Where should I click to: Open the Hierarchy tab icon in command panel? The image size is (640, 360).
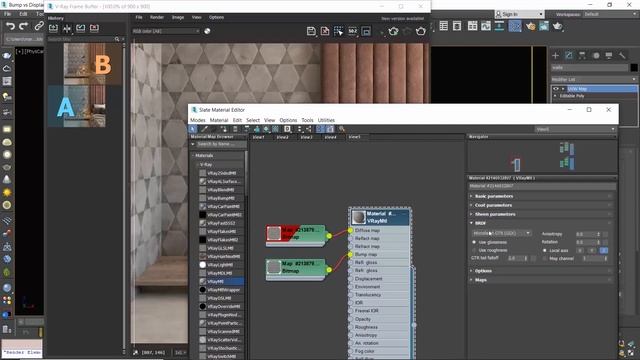[x=582, y=56]
